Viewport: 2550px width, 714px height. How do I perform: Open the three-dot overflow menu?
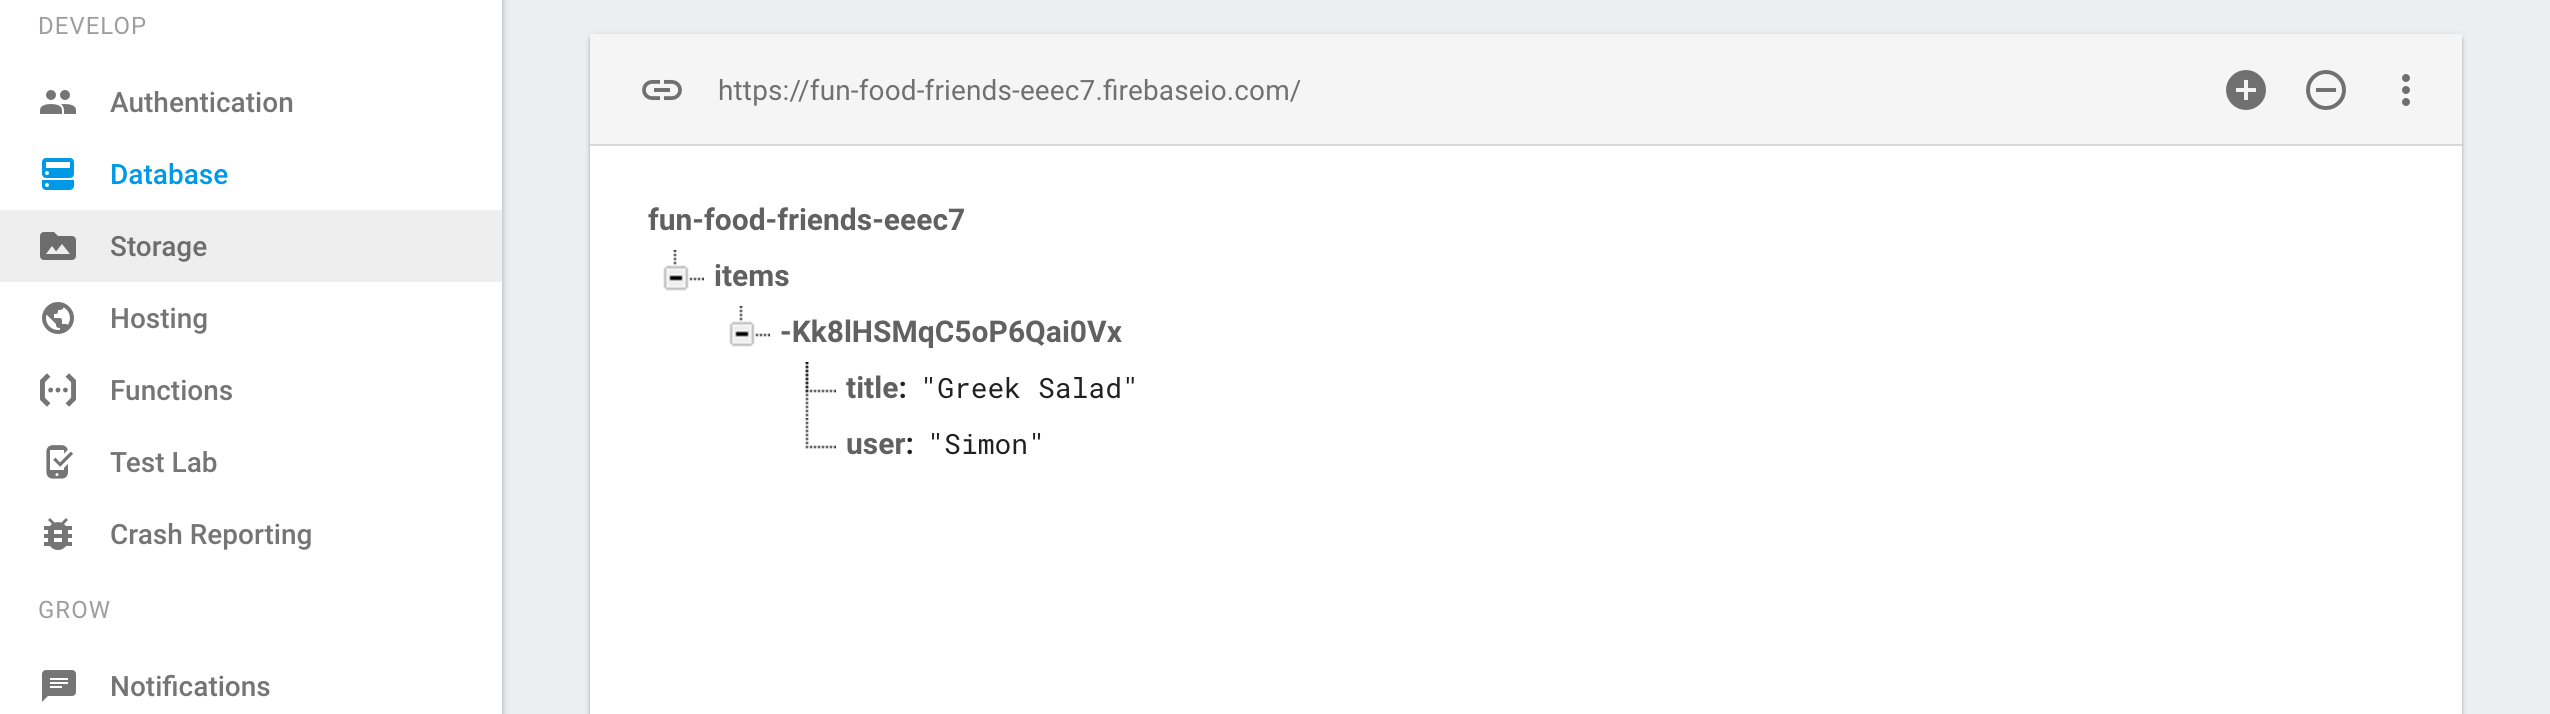[x=2405, y=90]
